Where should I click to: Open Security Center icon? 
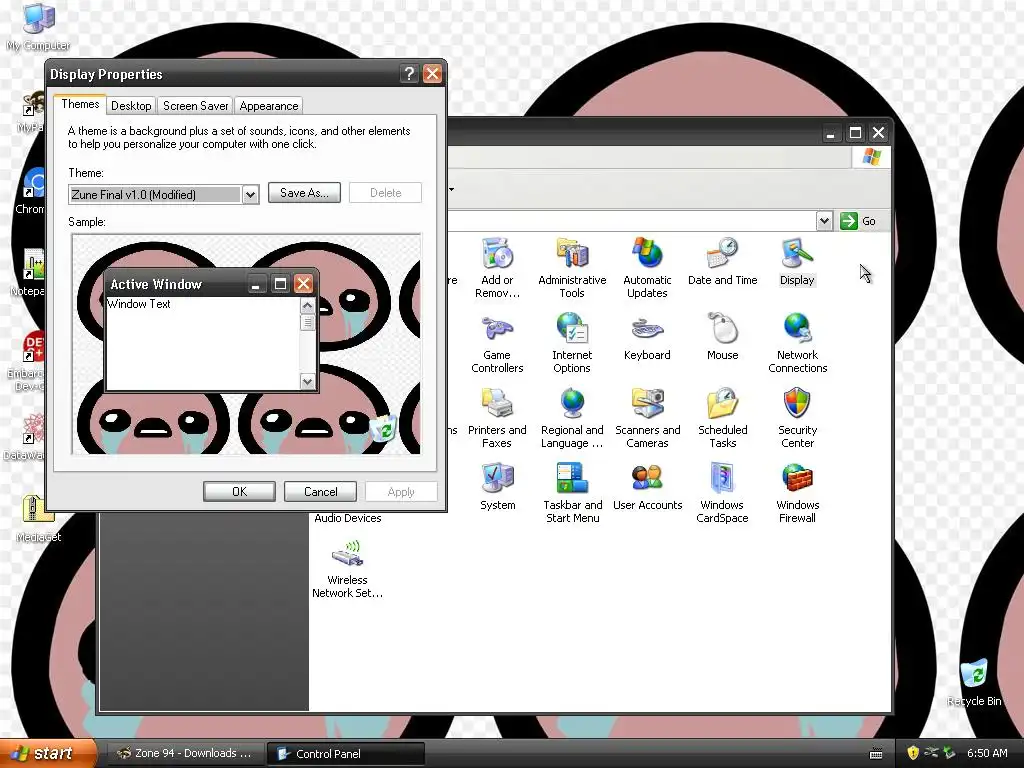point(797,417)
